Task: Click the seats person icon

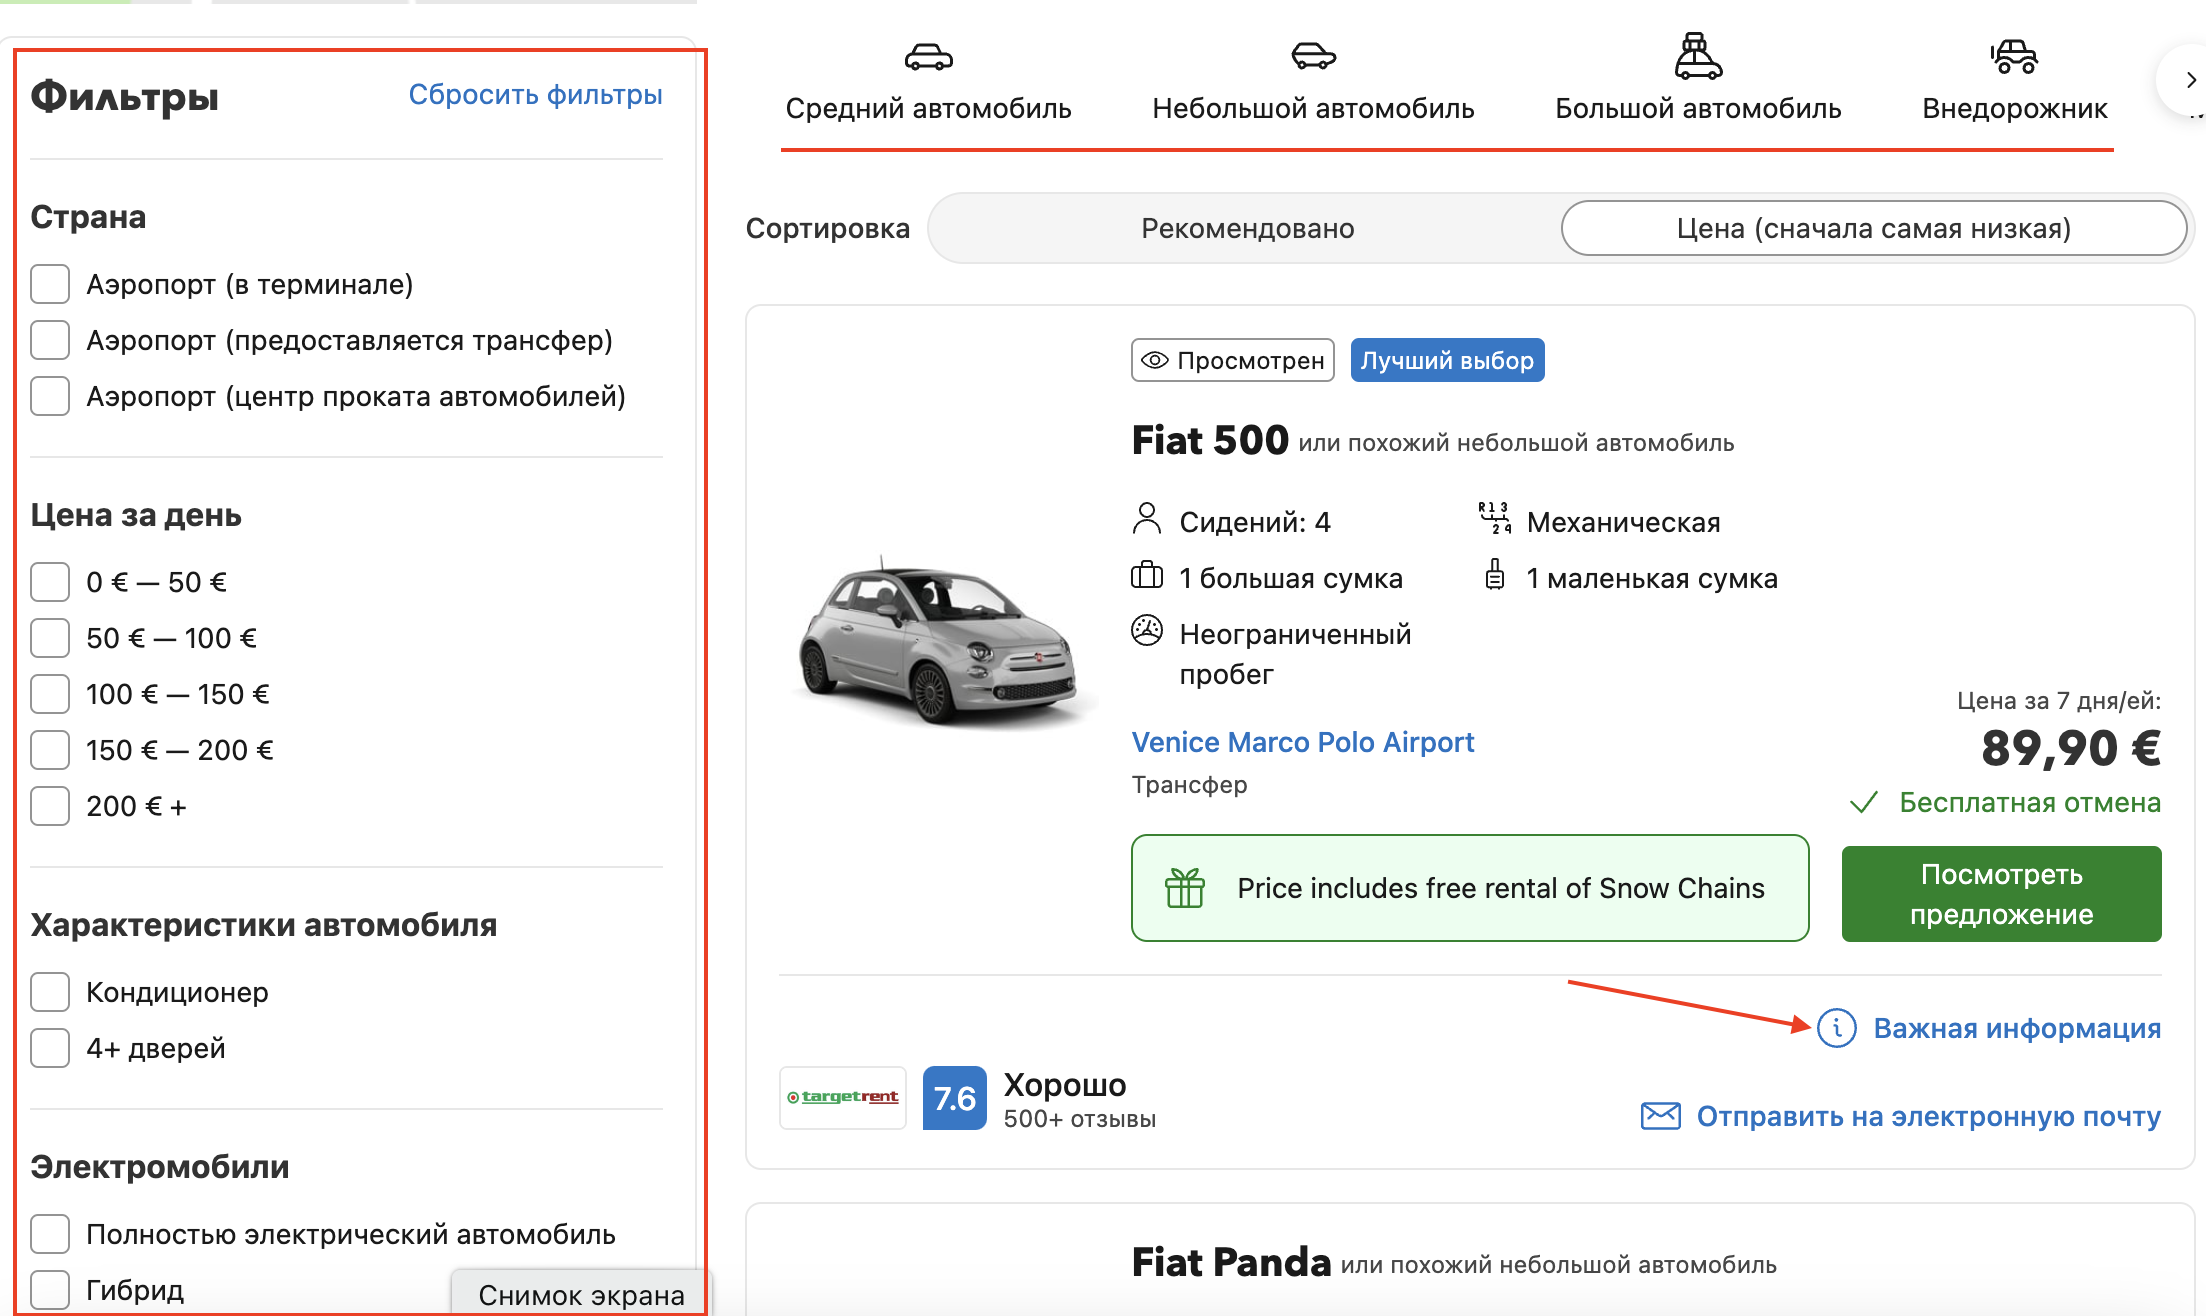Action: 1147,519
